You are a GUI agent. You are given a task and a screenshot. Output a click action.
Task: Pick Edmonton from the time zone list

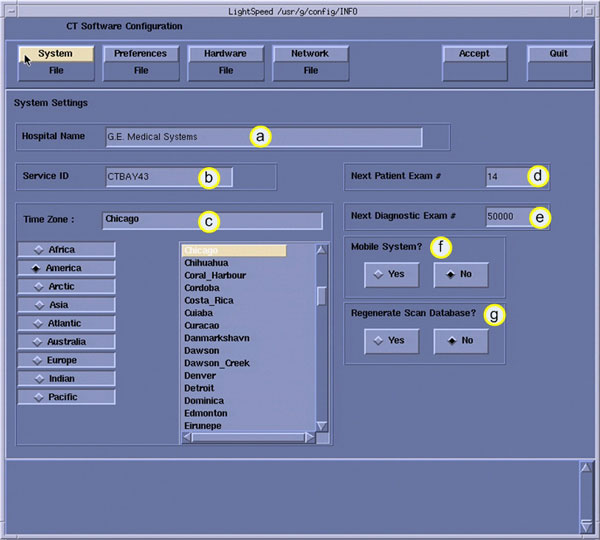(x=206, y=413)
